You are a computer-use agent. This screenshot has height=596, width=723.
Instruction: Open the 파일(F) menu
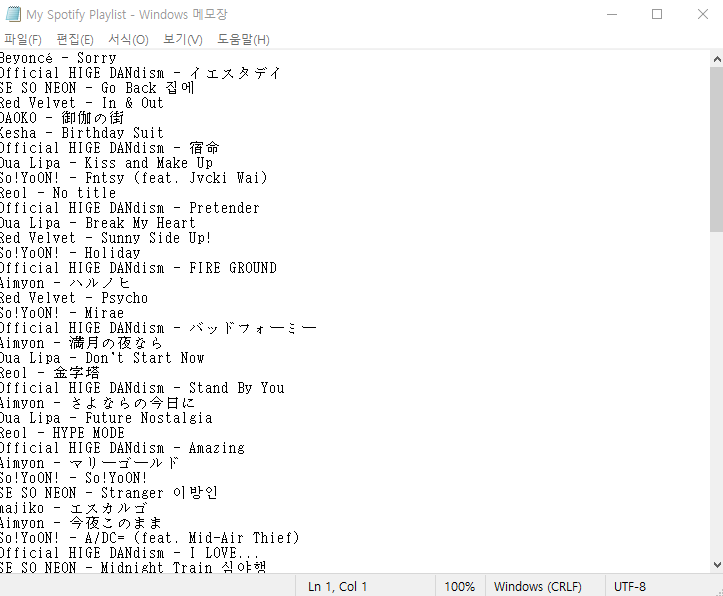[x=23, y=40]
